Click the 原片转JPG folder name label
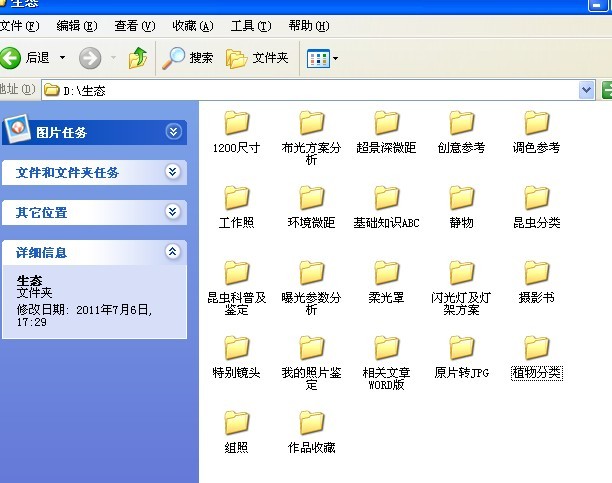The height and width of the screenshot is (483, 612). pos(461,373)
